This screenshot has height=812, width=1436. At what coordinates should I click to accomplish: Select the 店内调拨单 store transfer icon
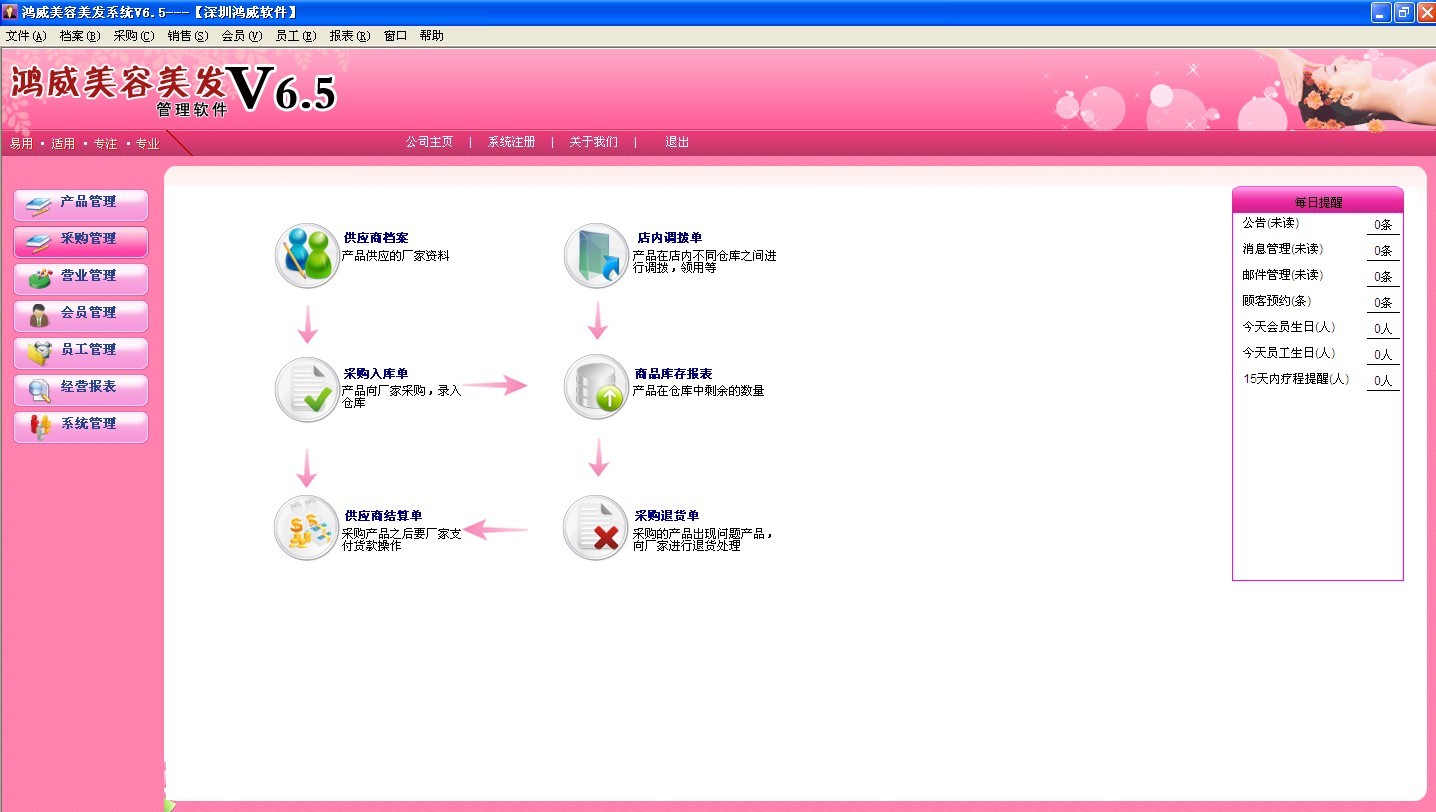coord(597,256)
